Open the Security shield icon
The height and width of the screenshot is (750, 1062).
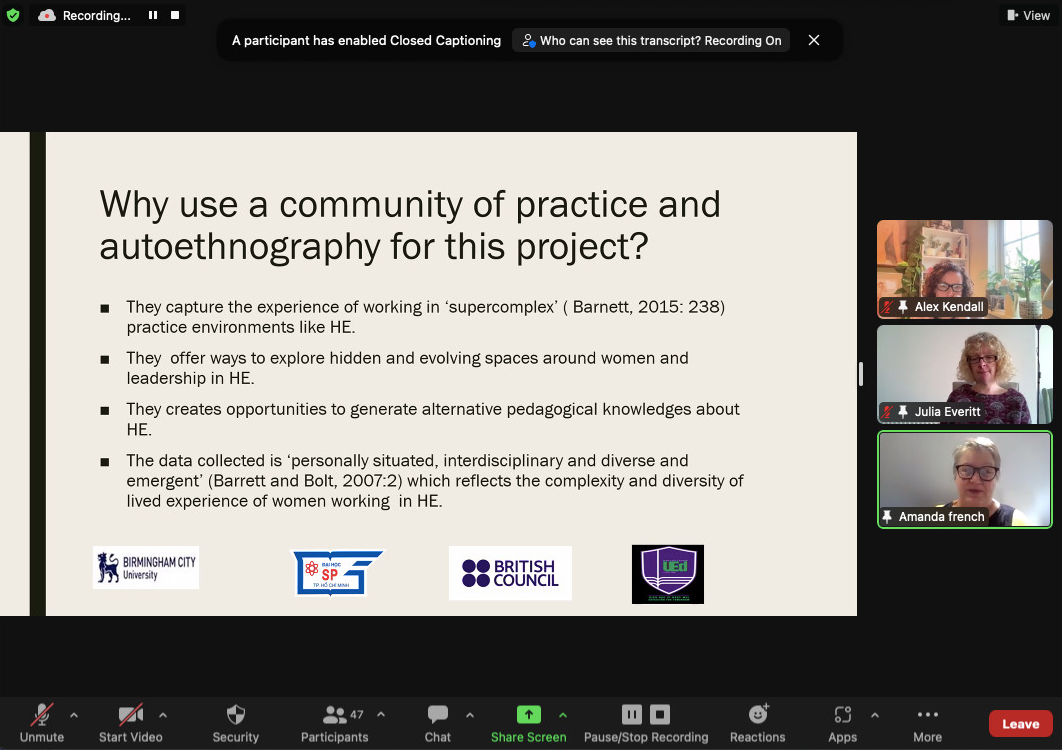click(x=236, y=715)
